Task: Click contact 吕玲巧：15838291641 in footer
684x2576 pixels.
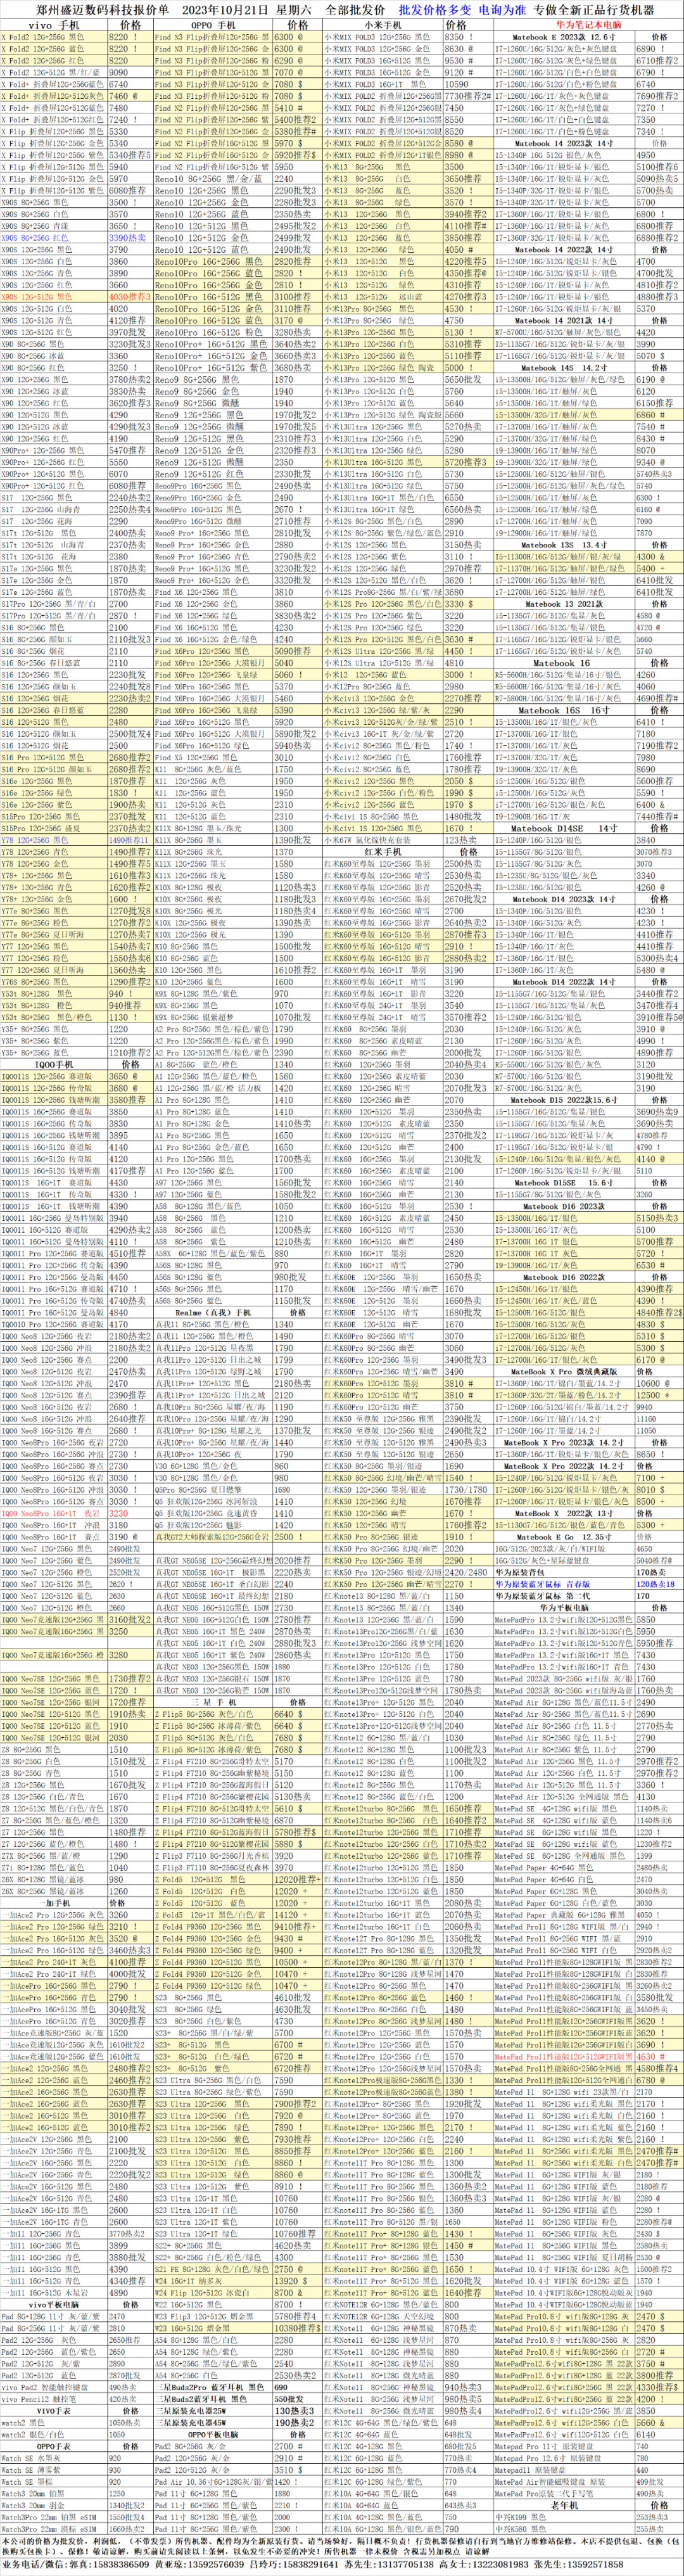Action: (293, 2566)
